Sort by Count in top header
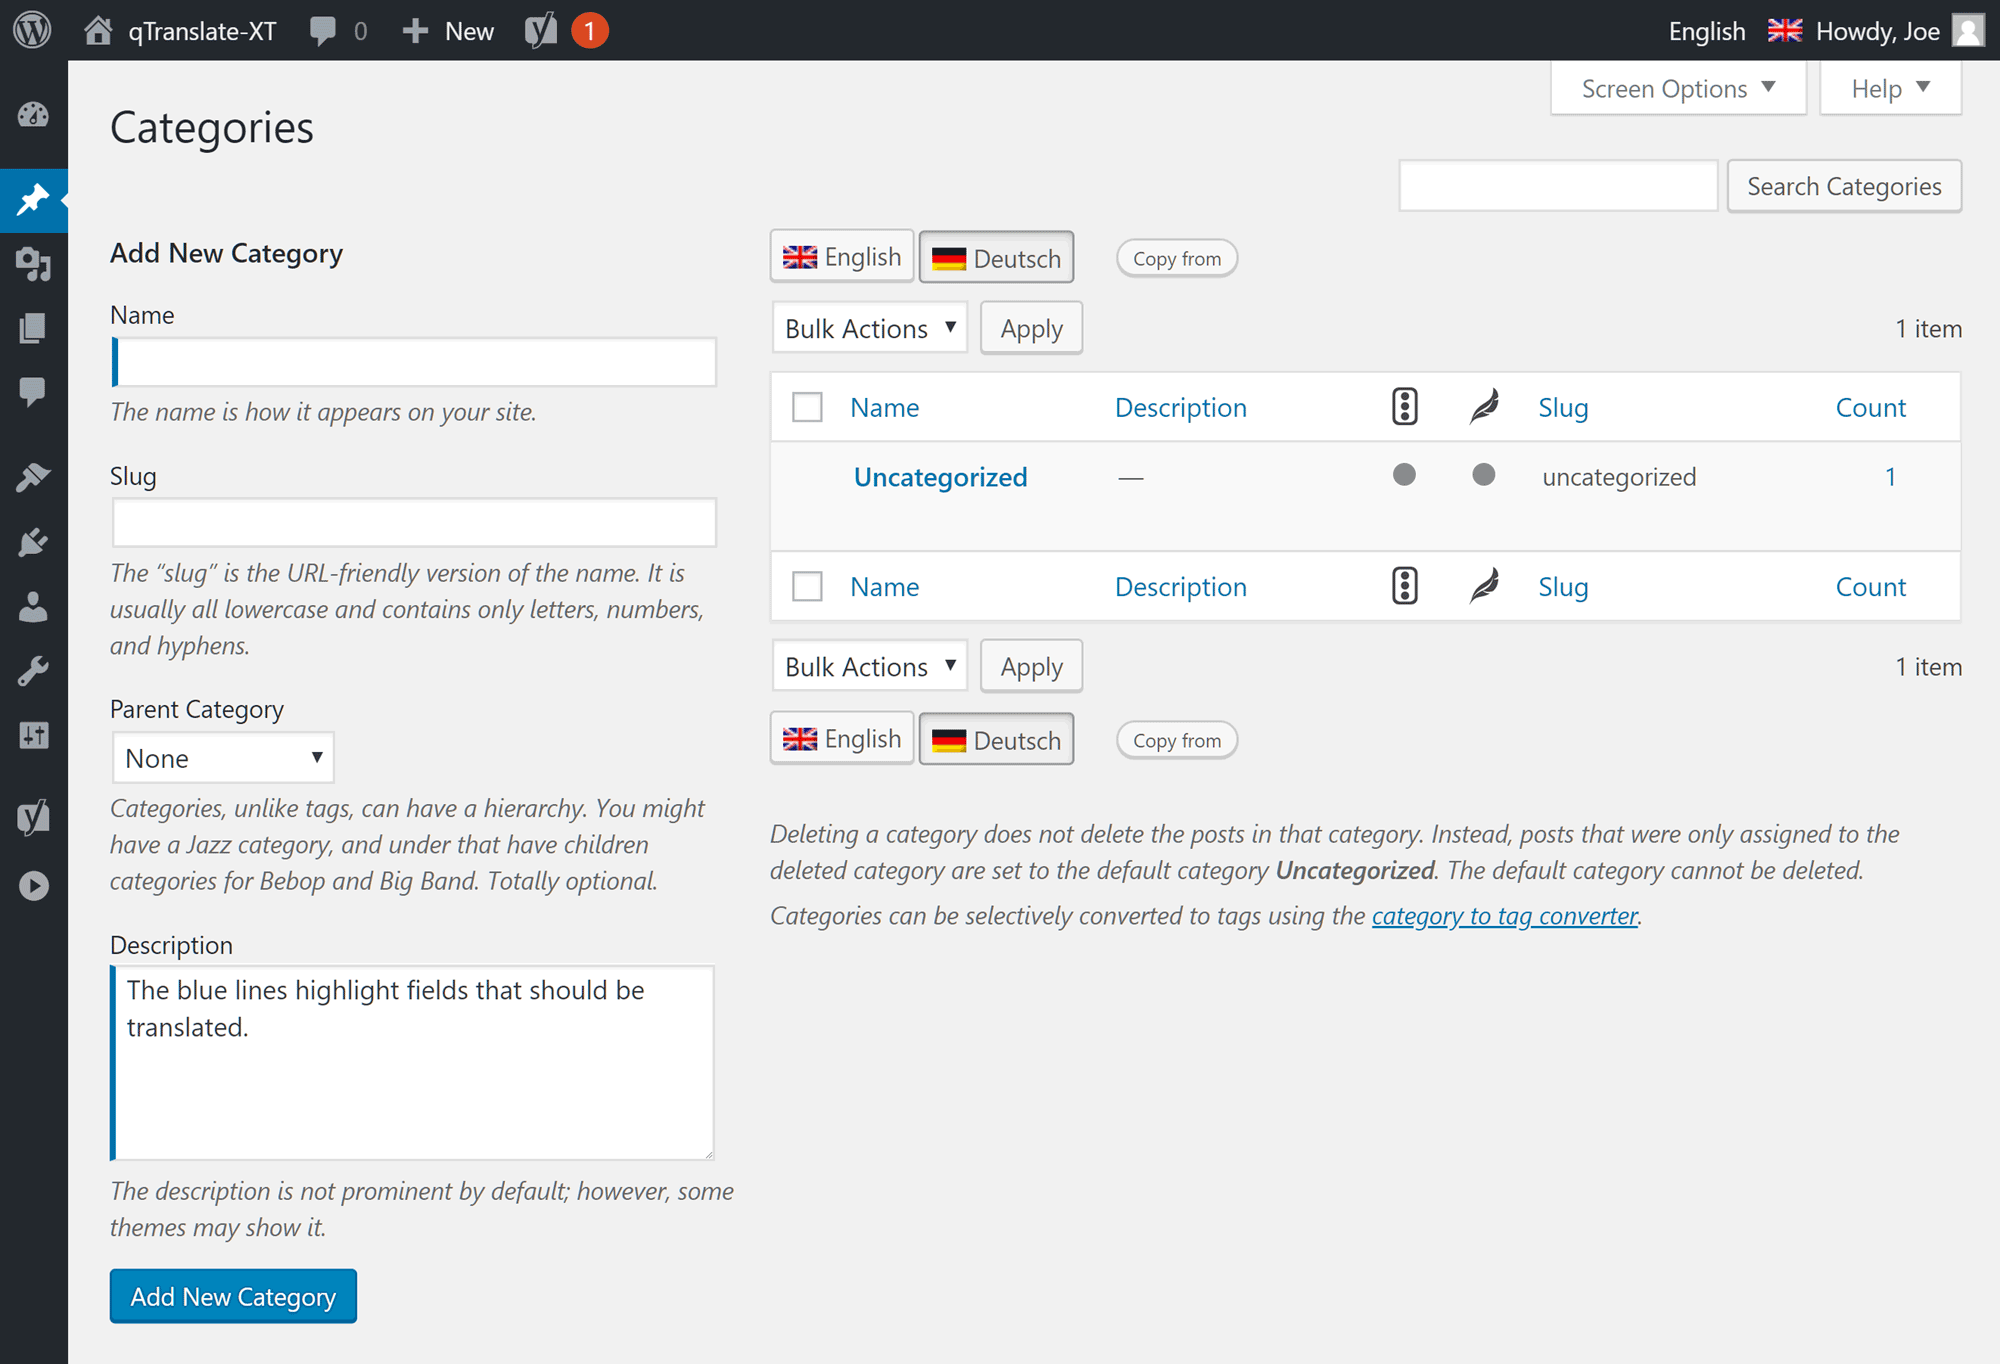Screen dimensions: 2000x1364 pyautogui.click(x=1870, y=407)
